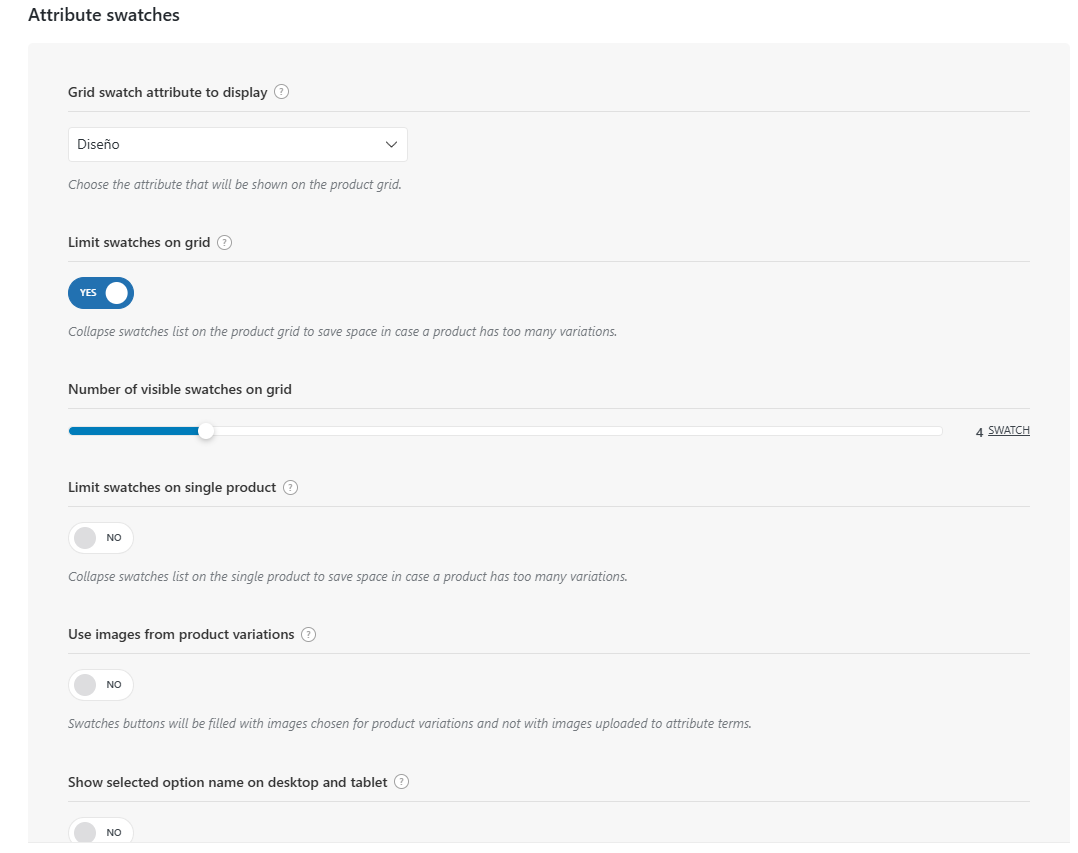This screenshot has width=1078, height=853.
Task: Enable Show selected option name on desktop toggle
Action: (x=100, y=830)
